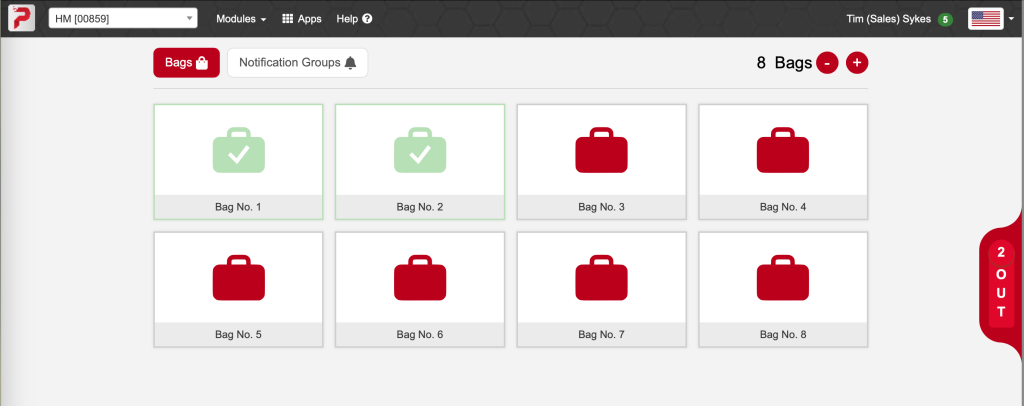Click the Tim (Sales) Sykes user name

tap(888, 19)
